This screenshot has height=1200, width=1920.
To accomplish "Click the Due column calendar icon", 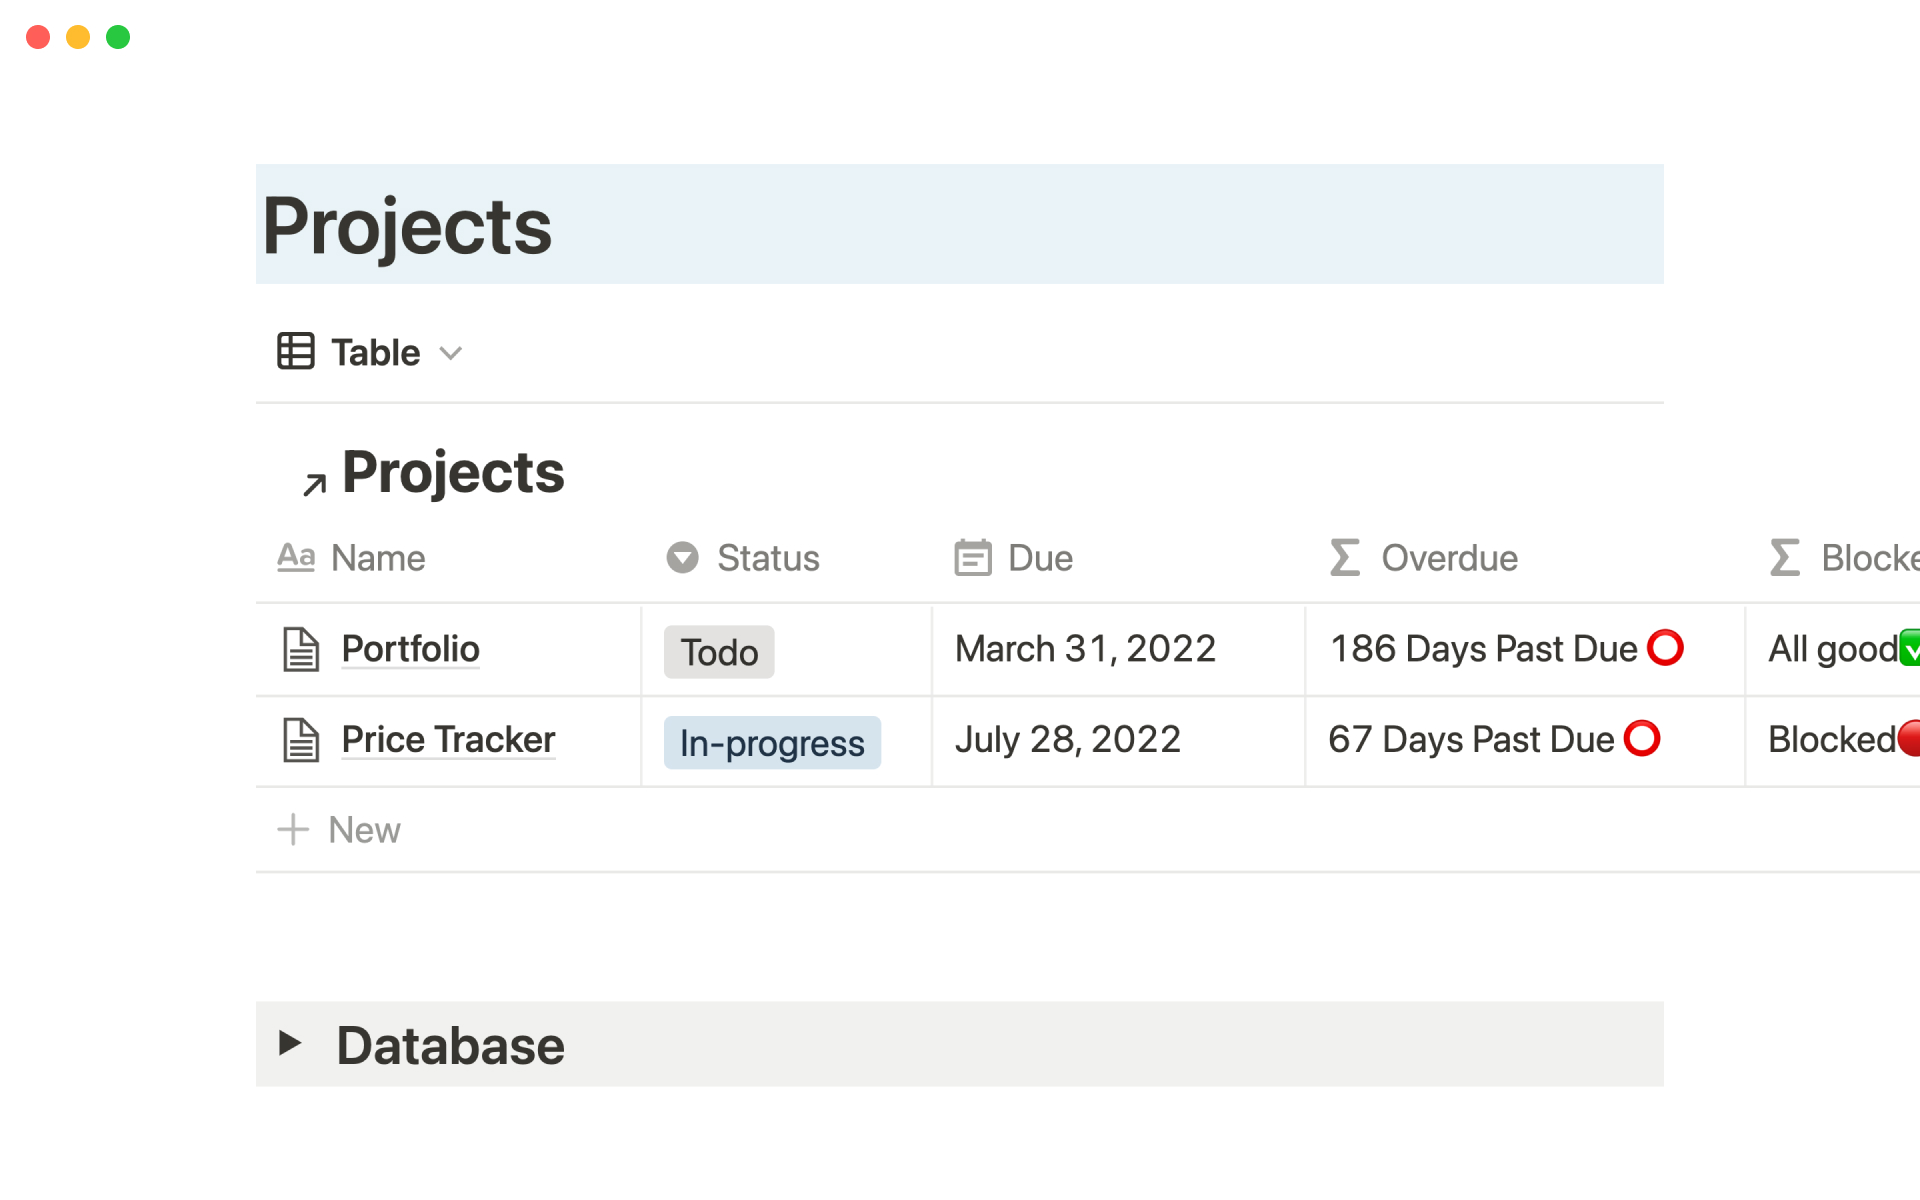I will coord(972,558).
